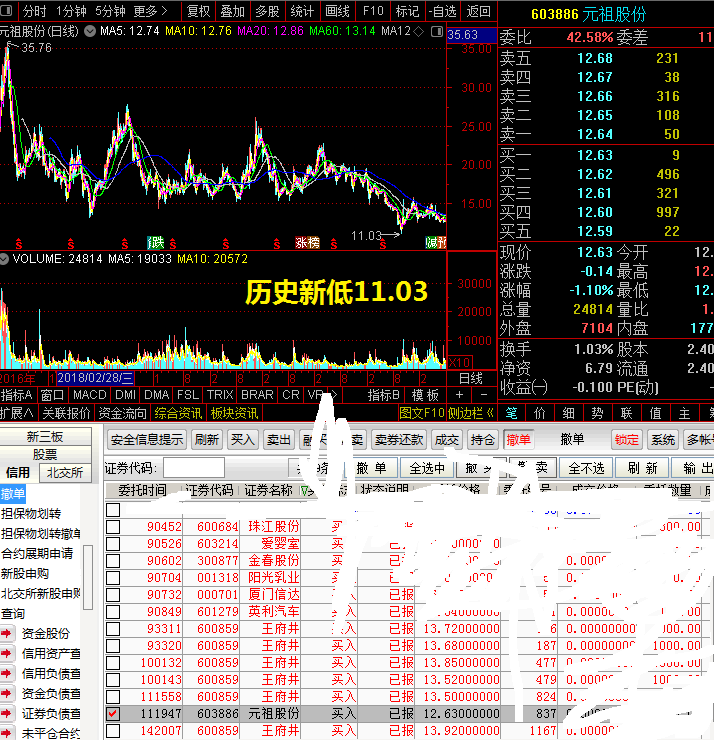Screen dimensions: 714x740
Task: Check the box for row 厦门信达
Action: [x=113, y=595]
